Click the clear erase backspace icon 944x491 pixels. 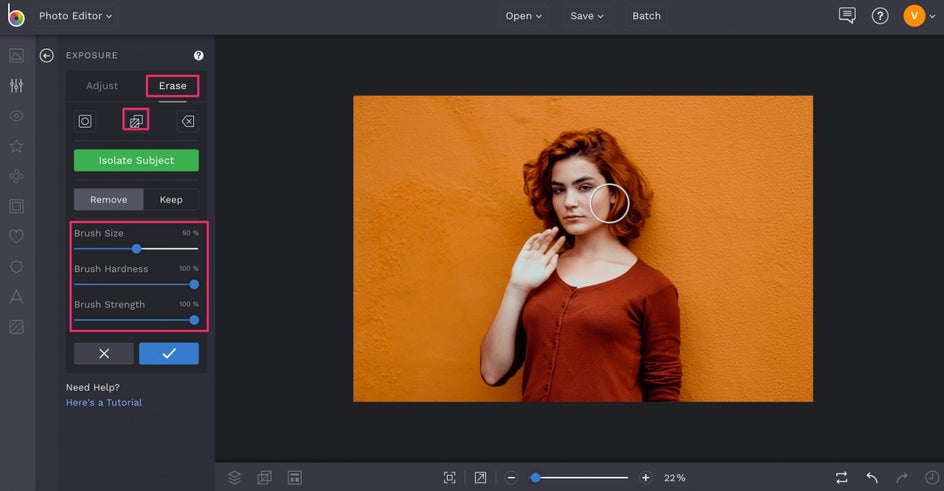click(187, 121)
